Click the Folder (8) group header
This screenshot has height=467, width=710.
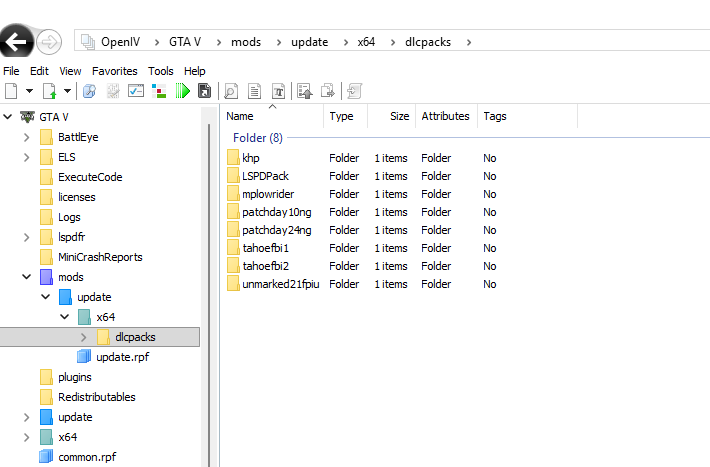tap(258, 138)
